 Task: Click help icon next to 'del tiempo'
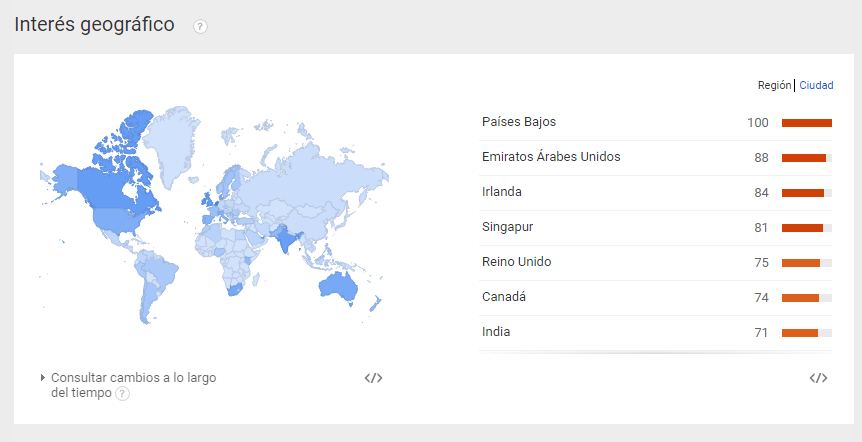coord(122,394)
